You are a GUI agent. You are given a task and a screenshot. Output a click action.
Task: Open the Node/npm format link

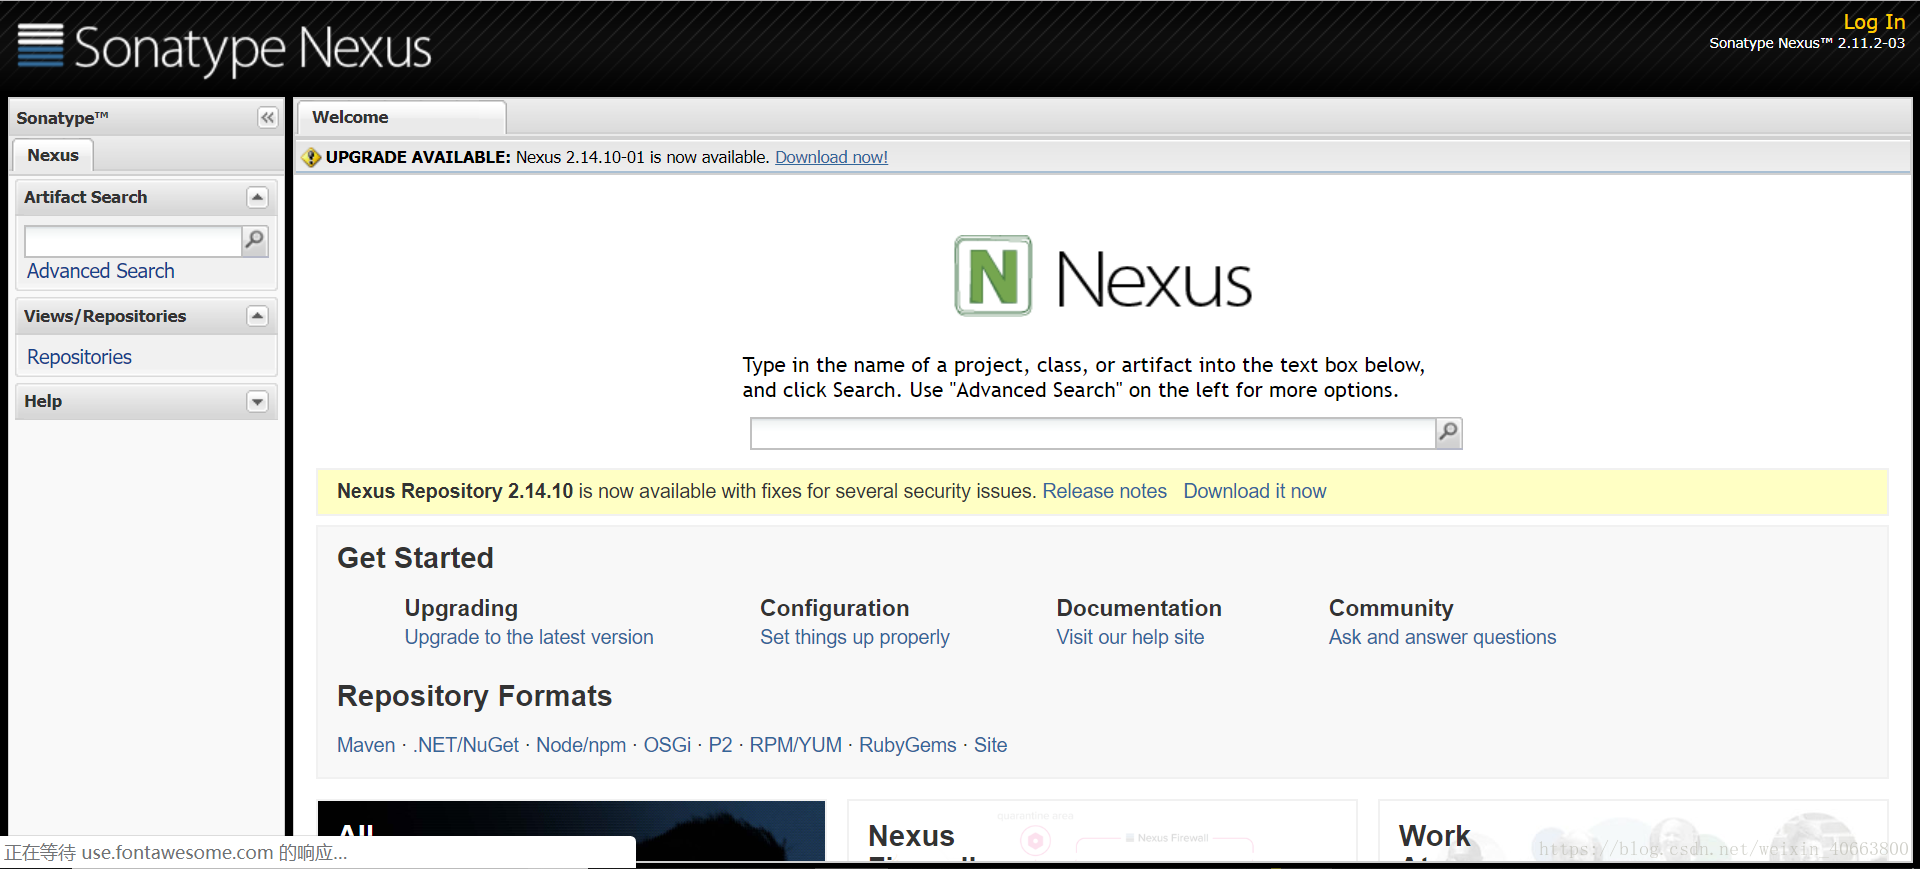tap(581, 745)
